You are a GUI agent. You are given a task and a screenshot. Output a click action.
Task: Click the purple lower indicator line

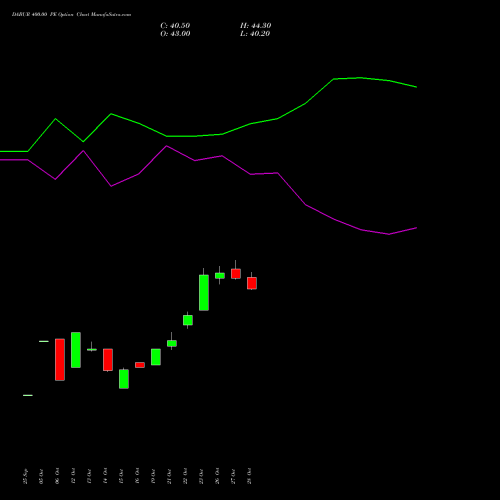pyautogui.click(x=208, y=159)
